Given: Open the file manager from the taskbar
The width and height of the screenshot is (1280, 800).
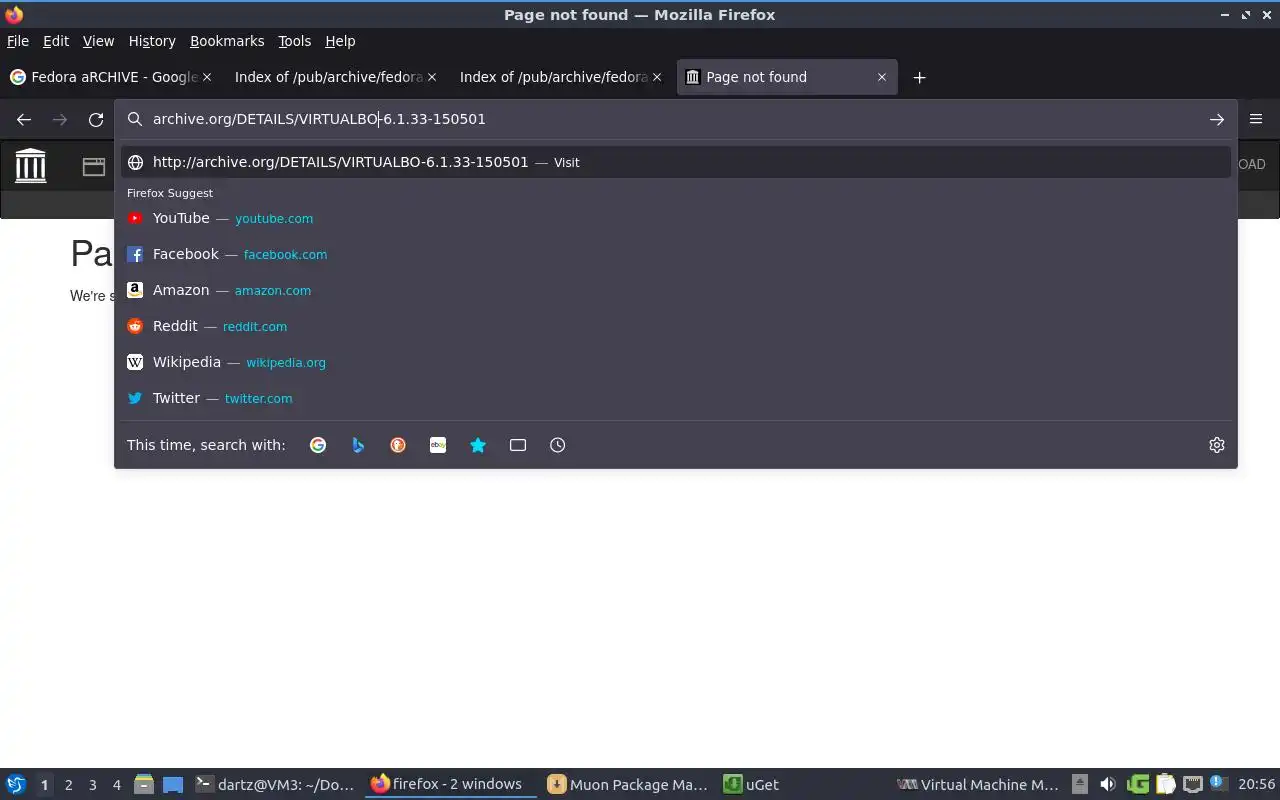Looking at the screenshot, I should 144,785.
